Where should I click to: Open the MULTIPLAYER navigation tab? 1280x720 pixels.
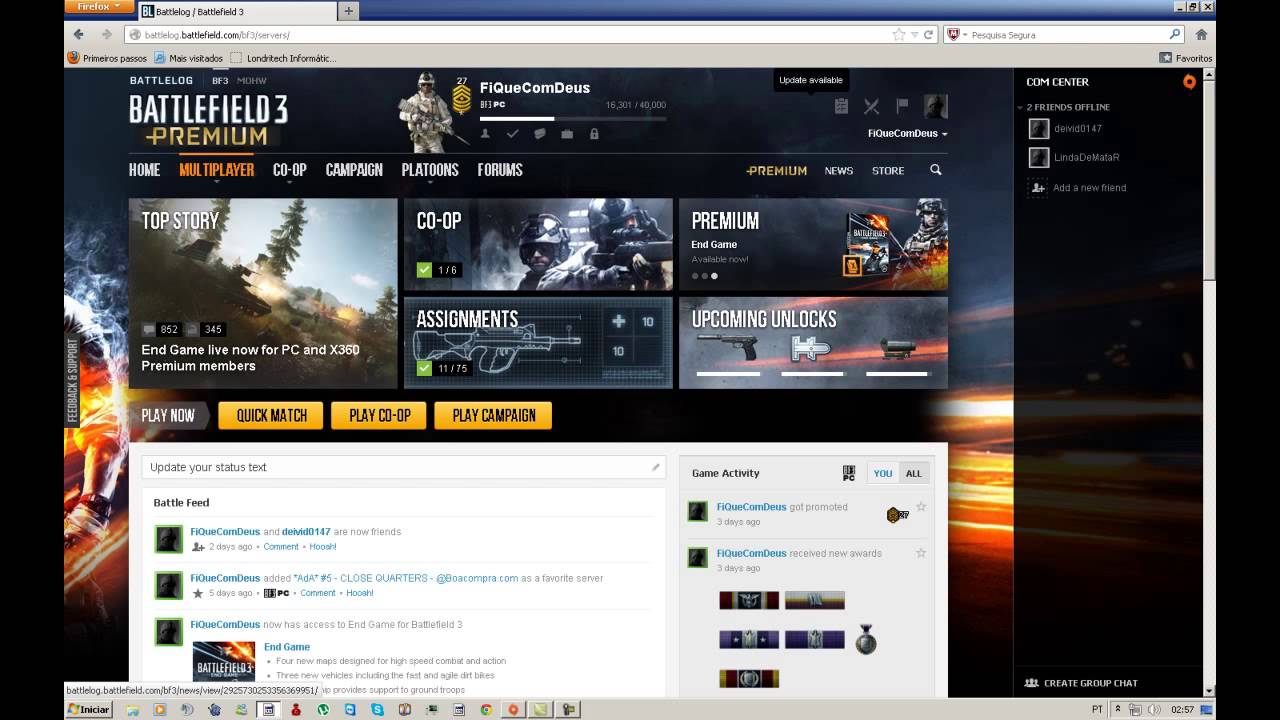216,170
